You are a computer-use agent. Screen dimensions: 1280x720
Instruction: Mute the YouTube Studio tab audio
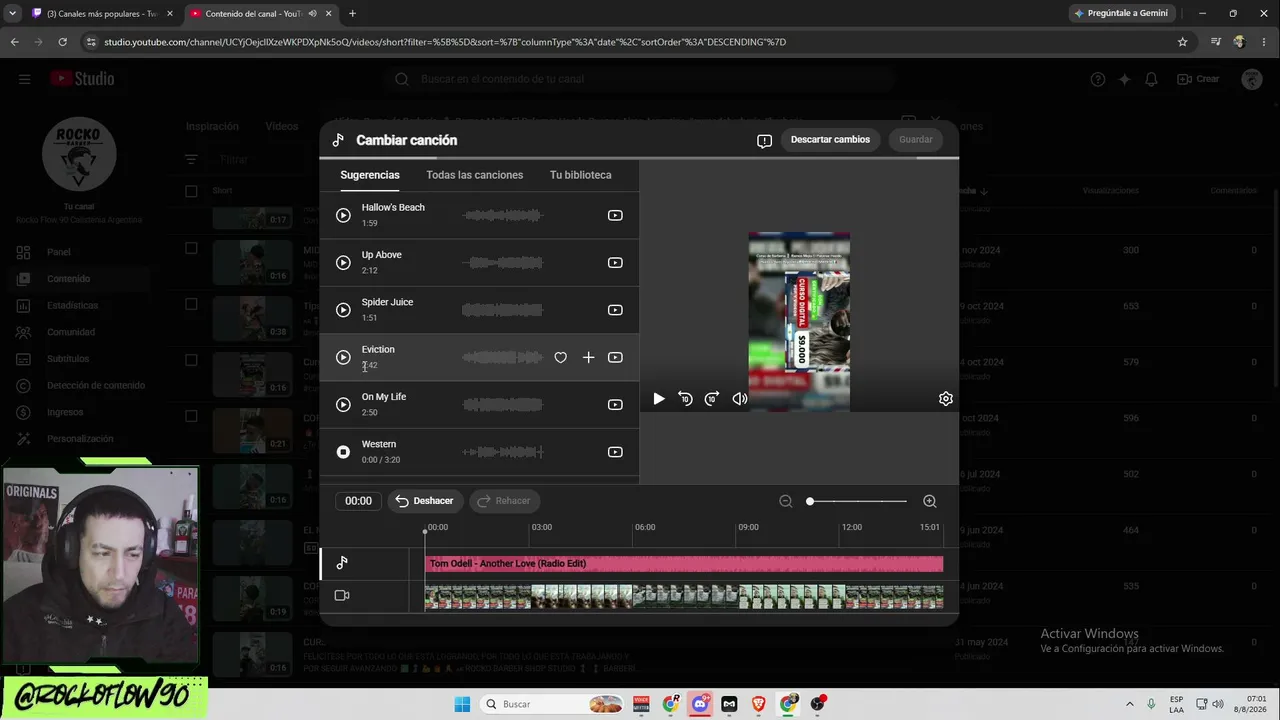click(313, 14)
